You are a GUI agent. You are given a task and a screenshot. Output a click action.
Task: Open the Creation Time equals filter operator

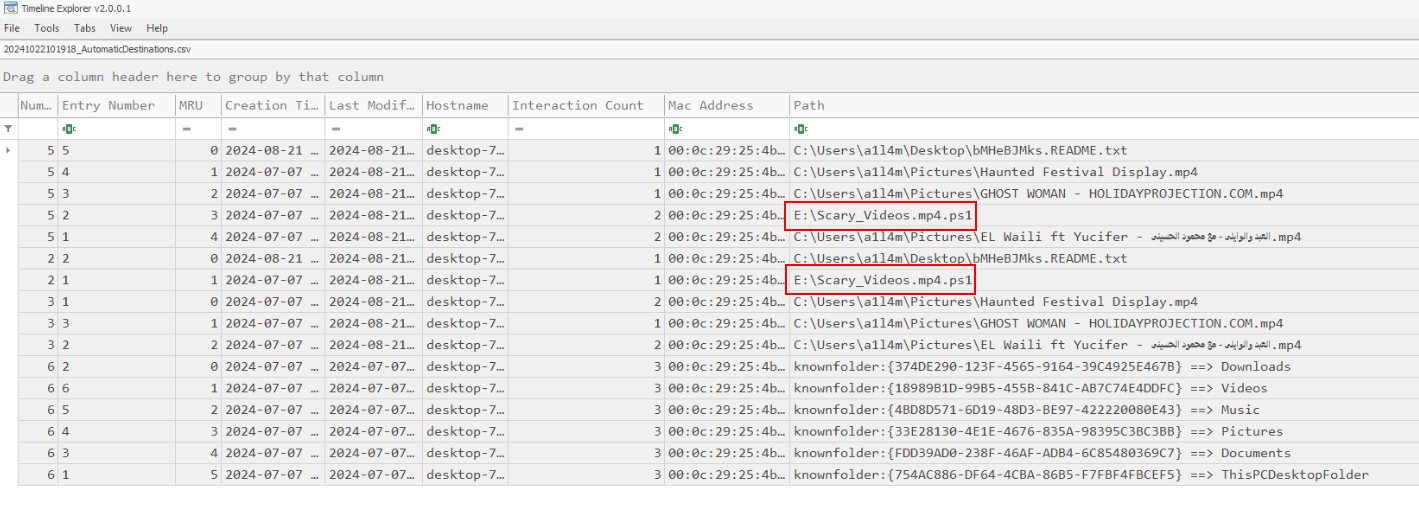(x=232, y=129)
